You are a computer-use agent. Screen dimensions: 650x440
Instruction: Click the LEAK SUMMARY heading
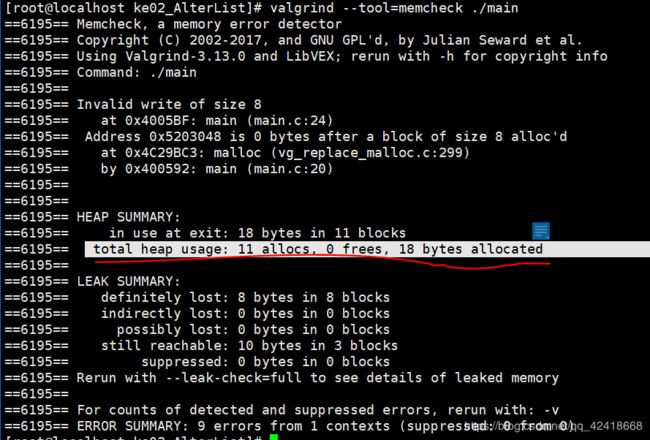(x=129, y=281)
